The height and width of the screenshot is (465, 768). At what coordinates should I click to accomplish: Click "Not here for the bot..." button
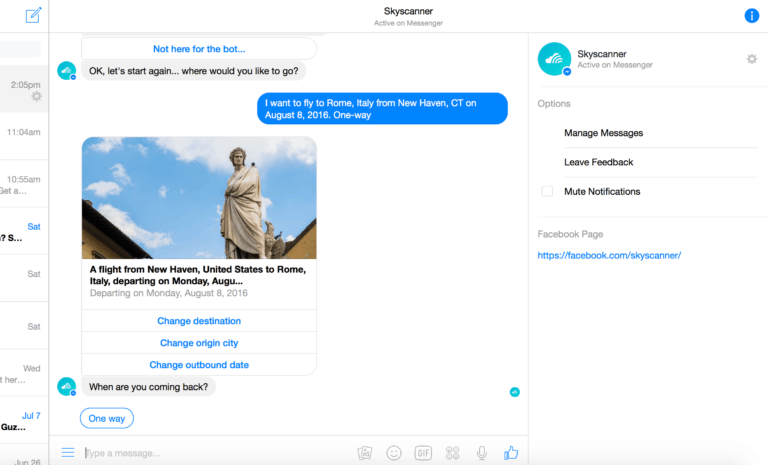click(199, 49)
